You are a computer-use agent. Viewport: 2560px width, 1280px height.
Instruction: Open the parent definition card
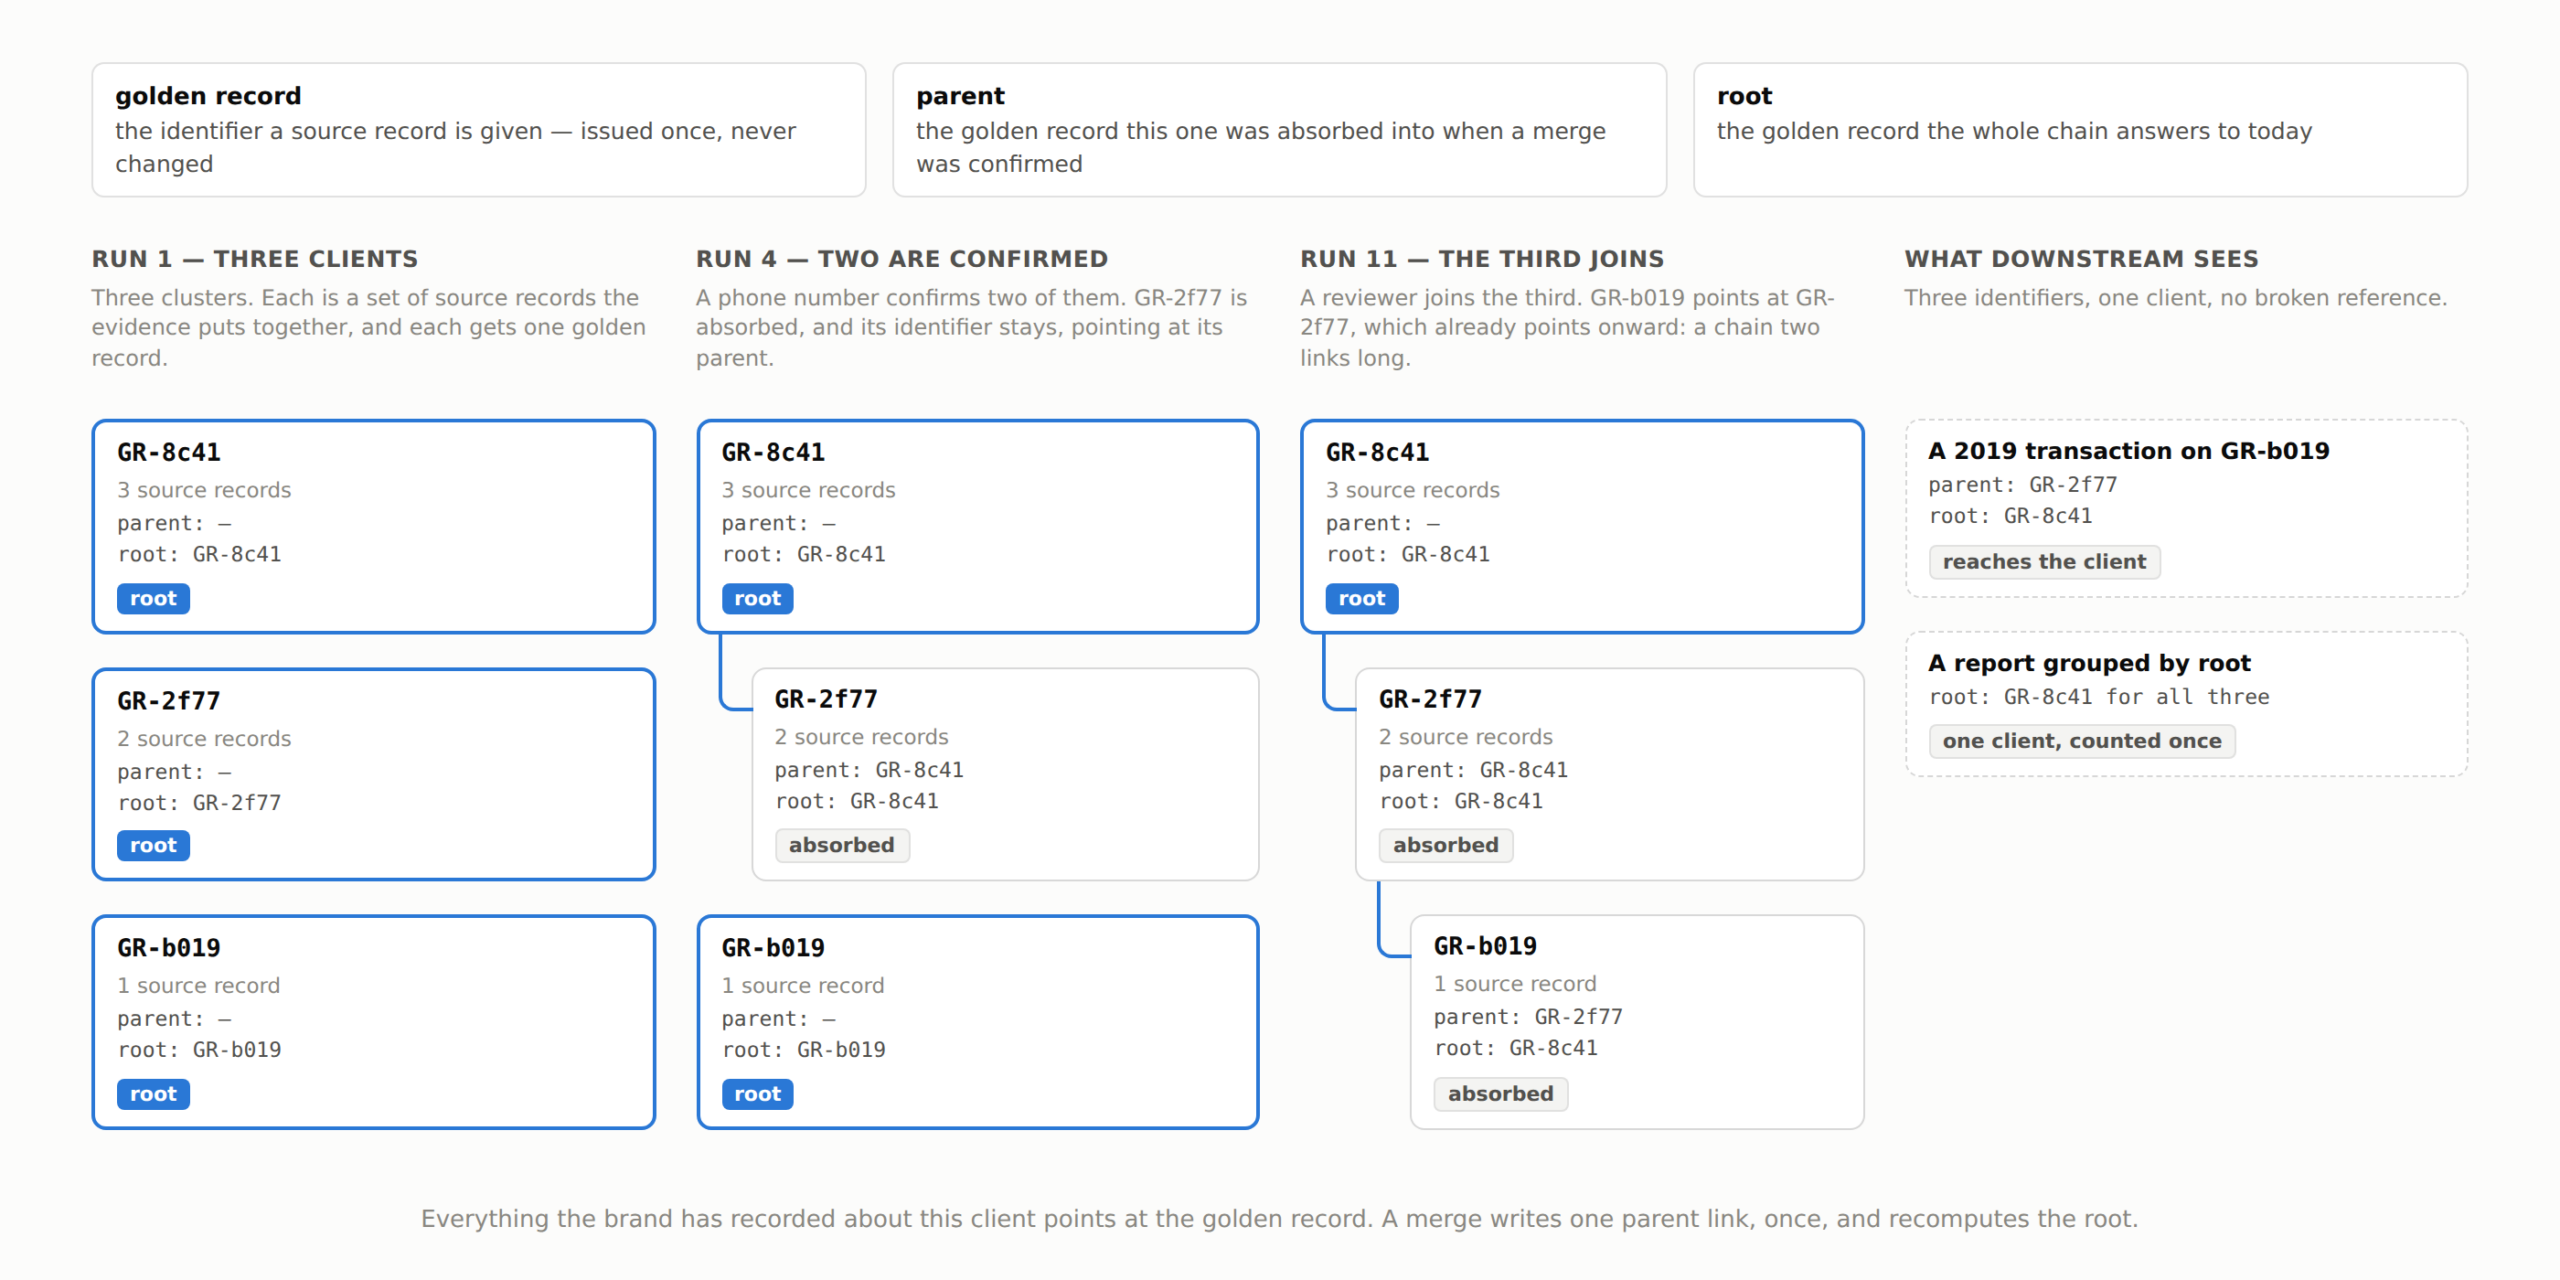(1279, 130)
